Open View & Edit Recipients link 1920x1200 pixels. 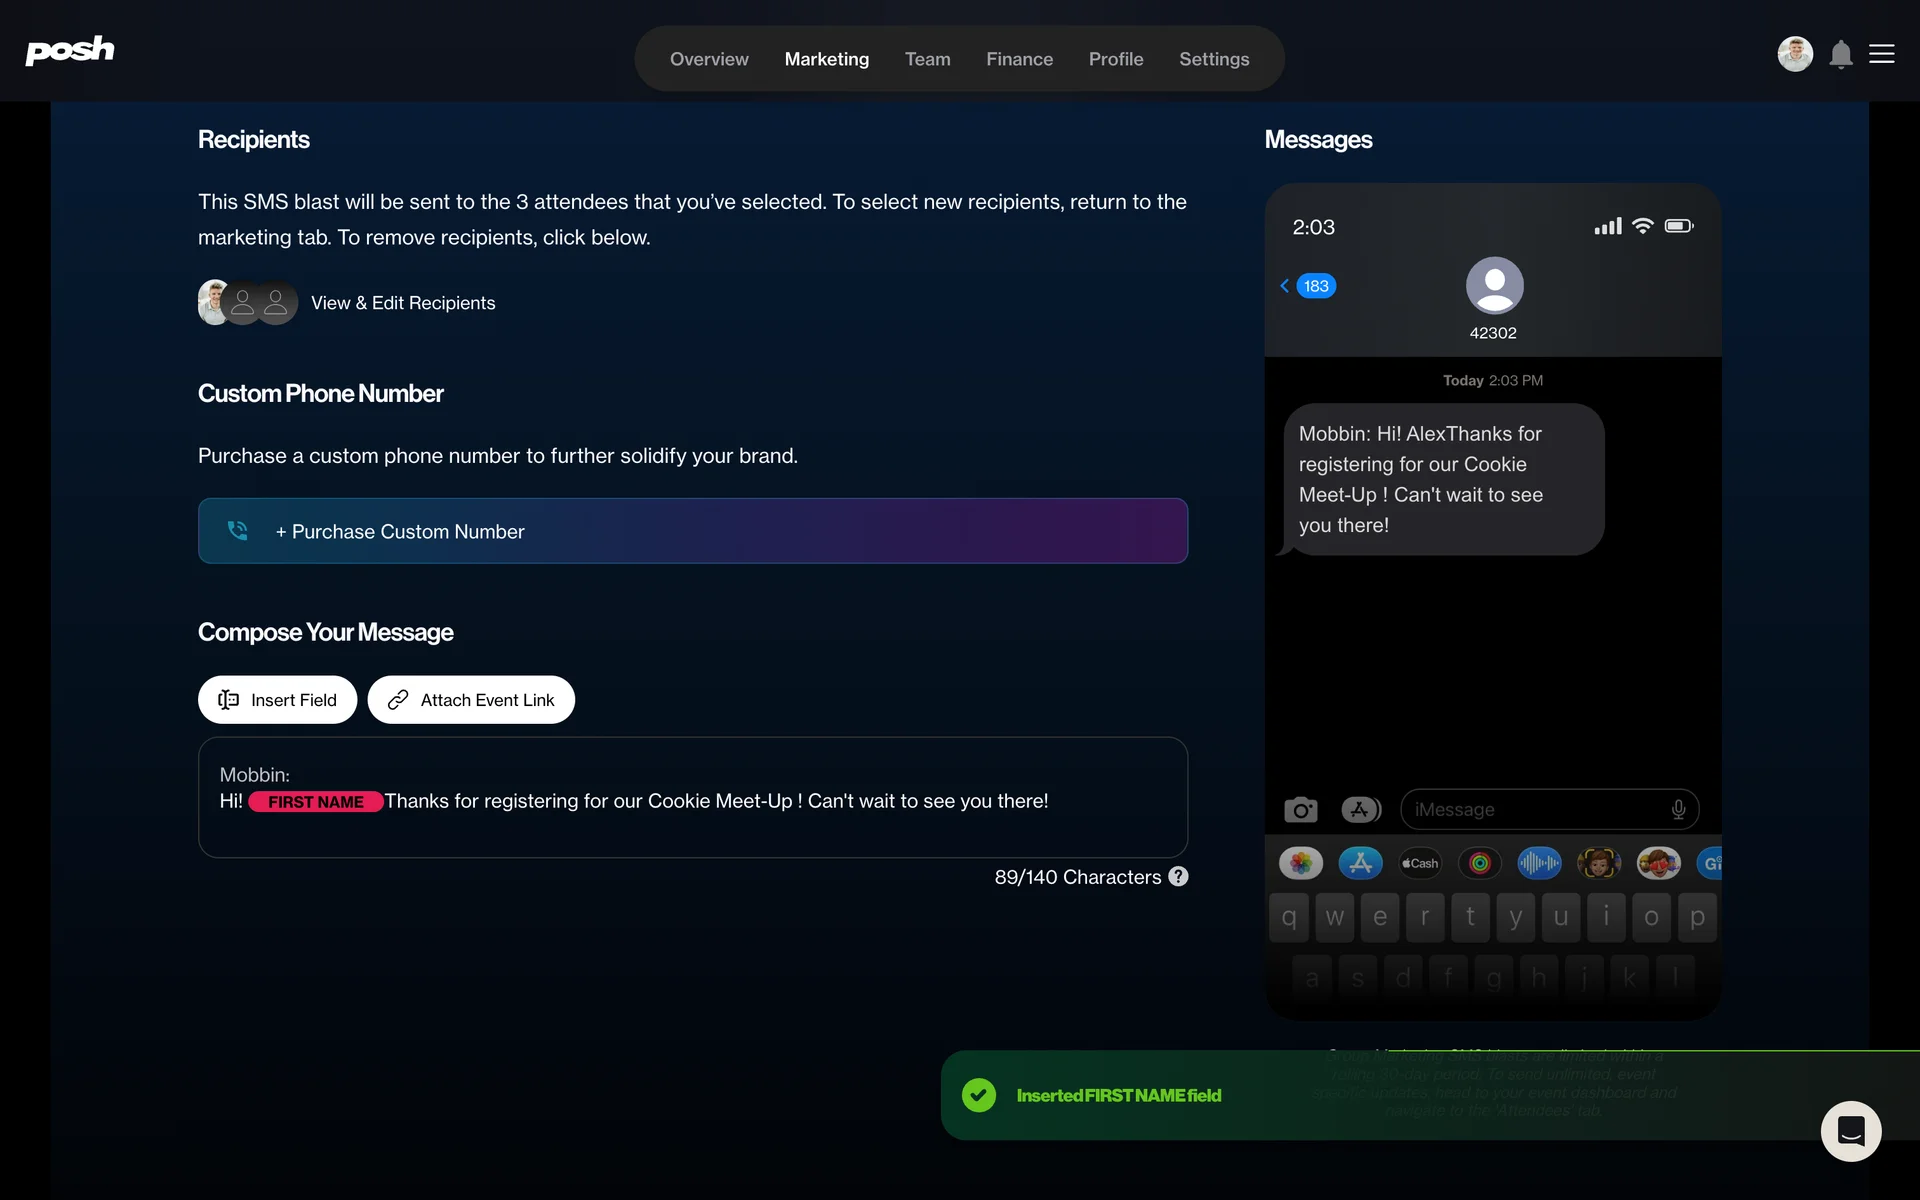403,303
